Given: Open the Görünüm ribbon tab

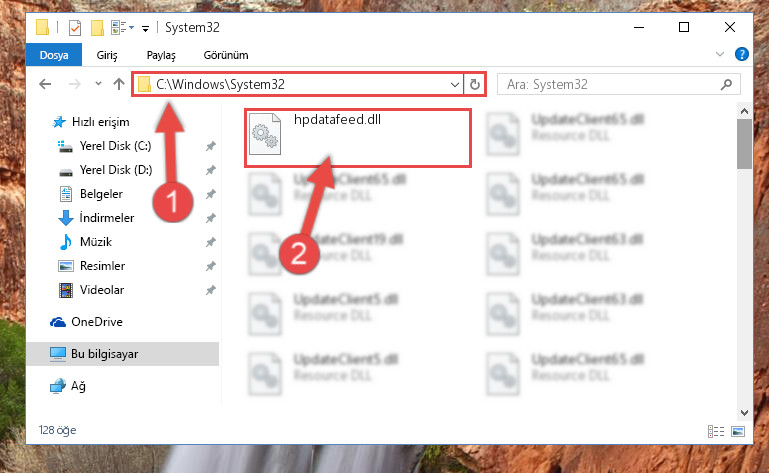Looking at the screenshot, I should click(226, 55).
